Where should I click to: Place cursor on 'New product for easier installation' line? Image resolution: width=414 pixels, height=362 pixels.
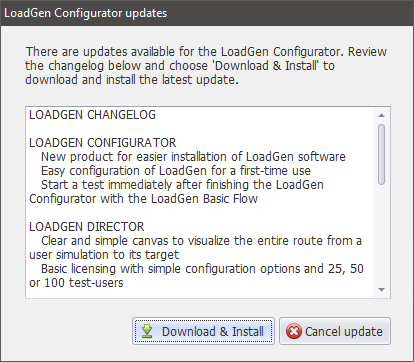pos(193,157)
